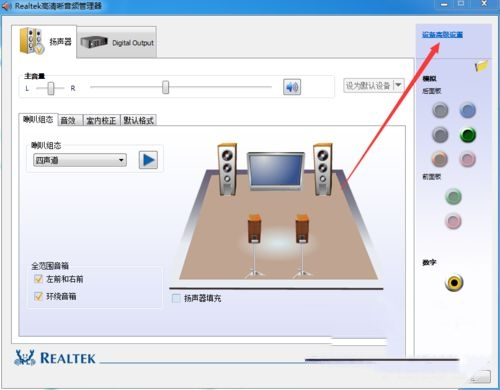
Task: Click the TV screen in the room diagram
Action: (x=276, y=171)
